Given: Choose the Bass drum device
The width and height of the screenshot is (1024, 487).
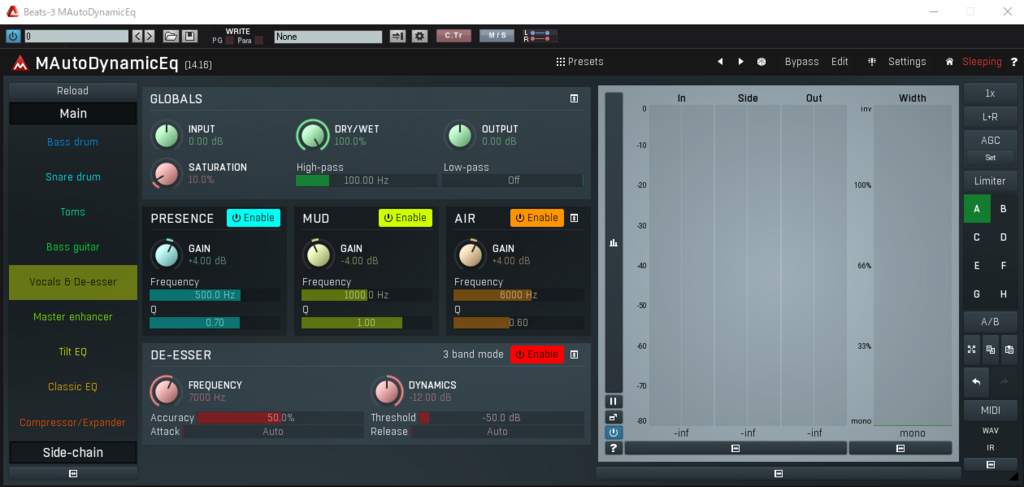Looking at the screenshot, I should click(x=73, y=142).
